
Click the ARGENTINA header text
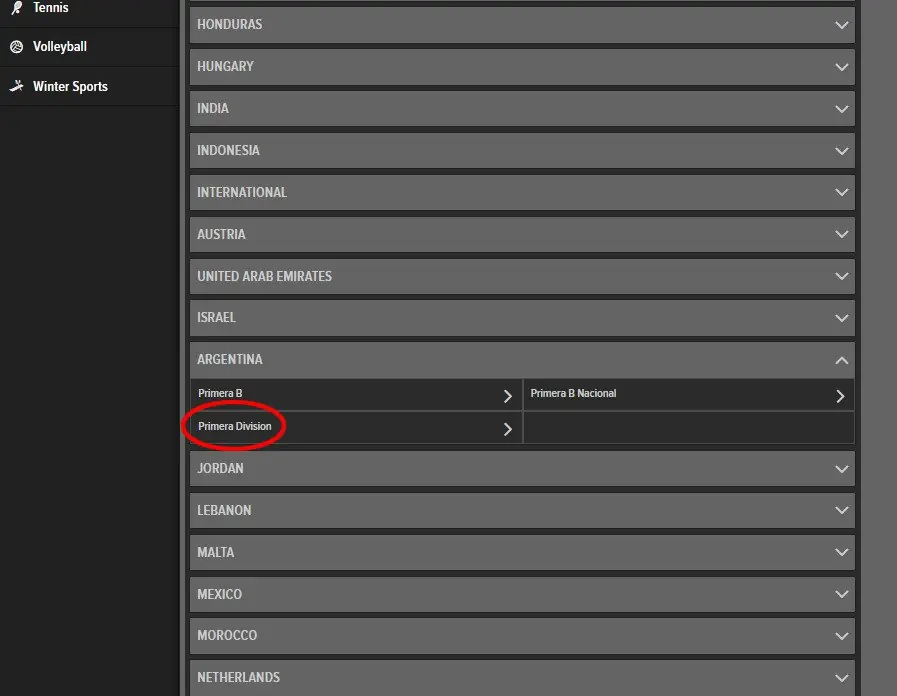click(230, 359)
